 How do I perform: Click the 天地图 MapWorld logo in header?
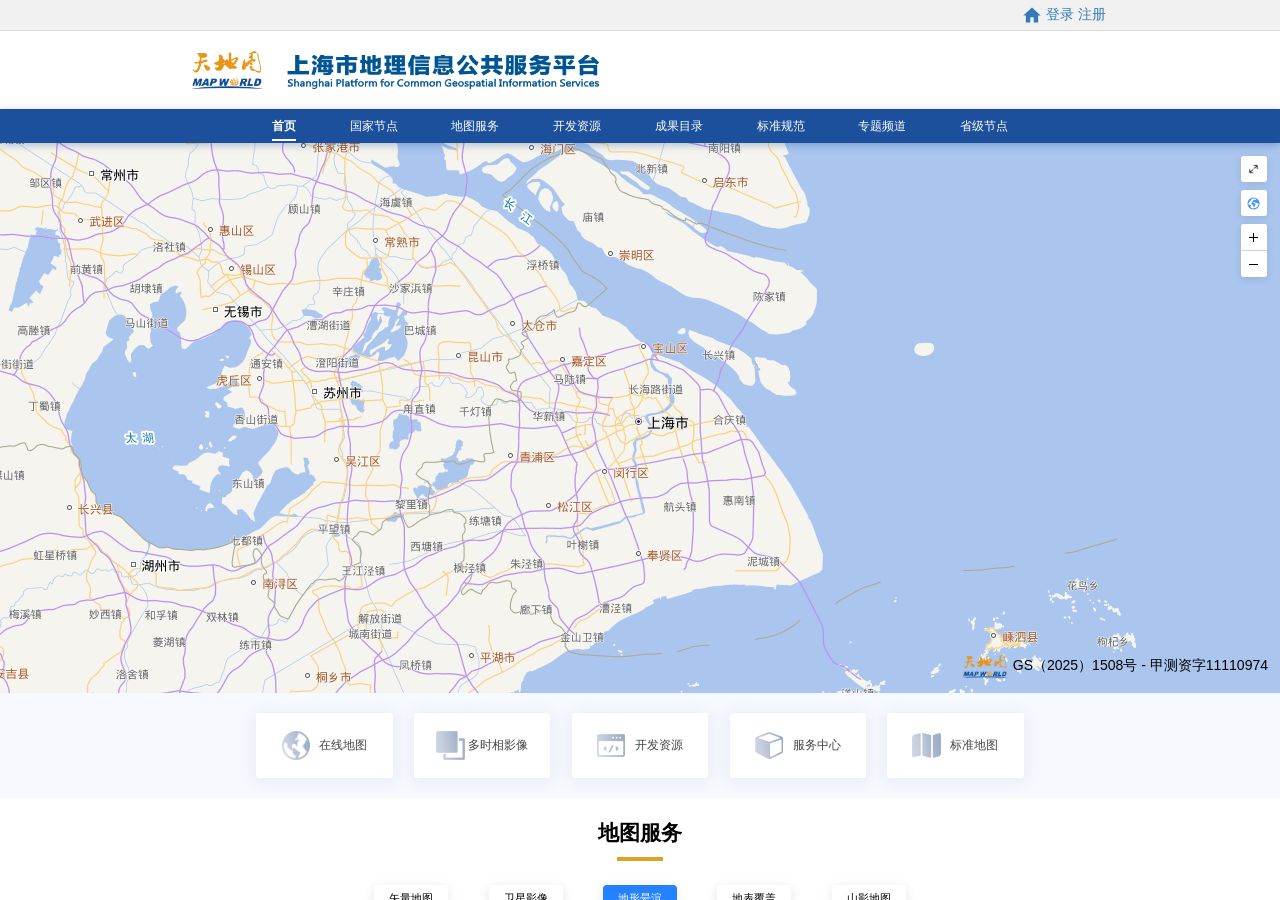pyautogui.click(x=227, y=70)
